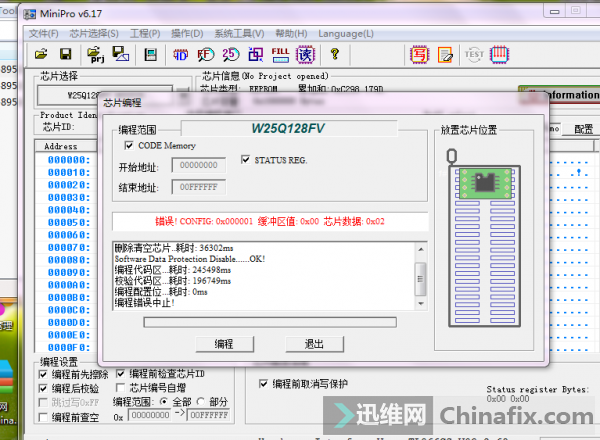
Task: Click the read chip (读) icon
Action: (x=305, y=55)
